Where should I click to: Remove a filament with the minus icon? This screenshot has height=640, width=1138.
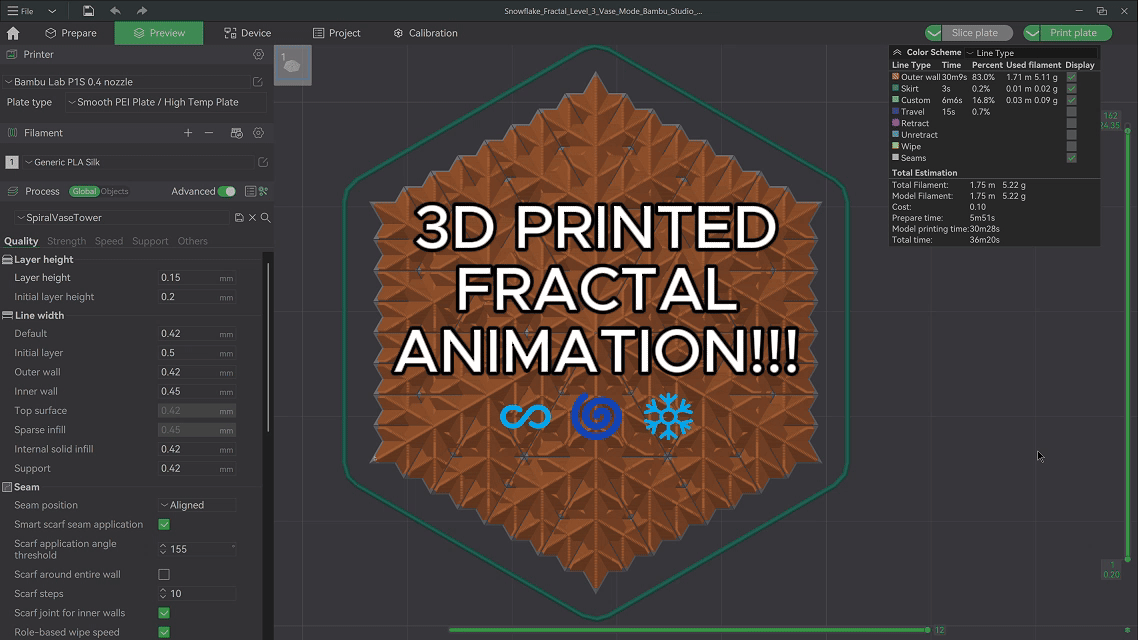[208, 132]
